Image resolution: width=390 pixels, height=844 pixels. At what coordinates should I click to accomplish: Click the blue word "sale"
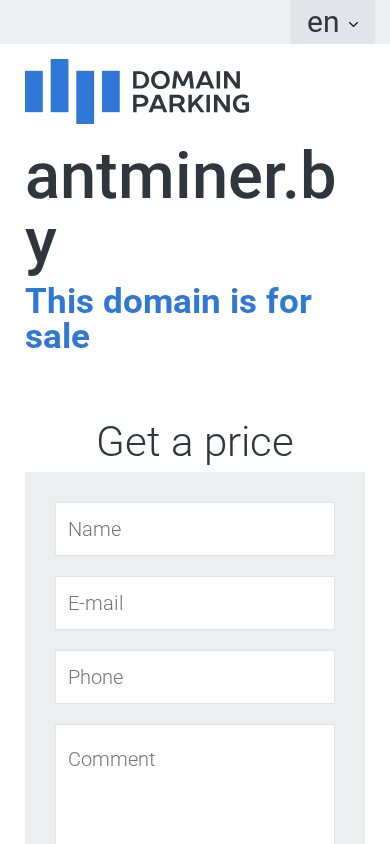point(58,336)
